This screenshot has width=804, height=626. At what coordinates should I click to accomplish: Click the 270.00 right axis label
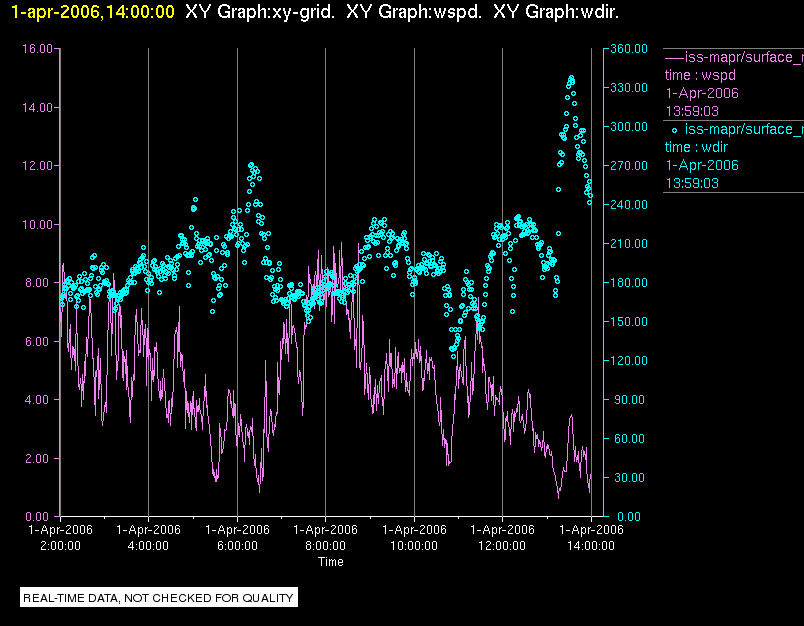click(x=629, y=166)
